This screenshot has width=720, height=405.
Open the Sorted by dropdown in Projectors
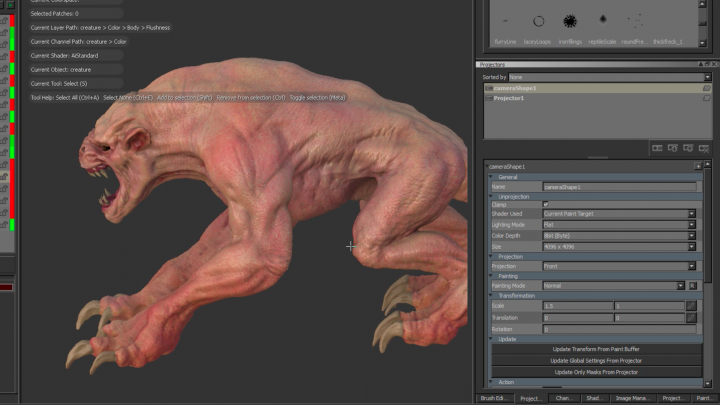coord(610,77)
